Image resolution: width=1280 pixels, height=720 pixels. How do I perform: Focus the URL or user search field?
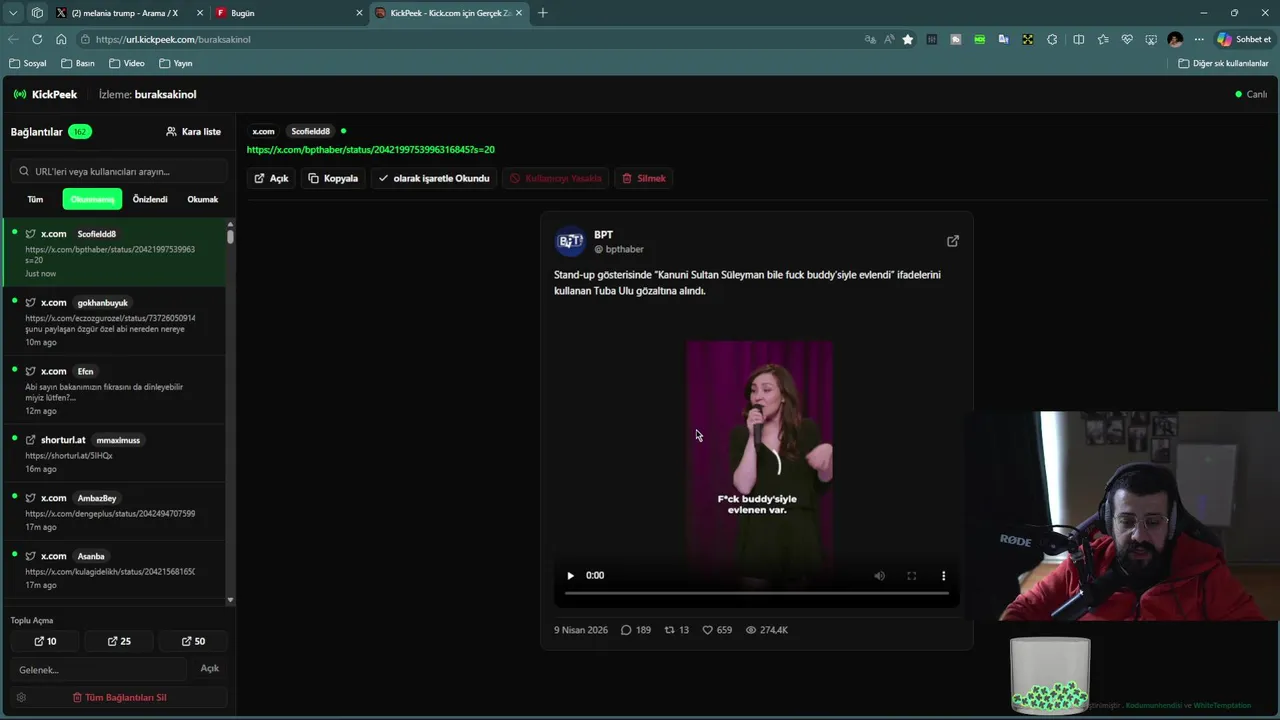coord(118,171)
